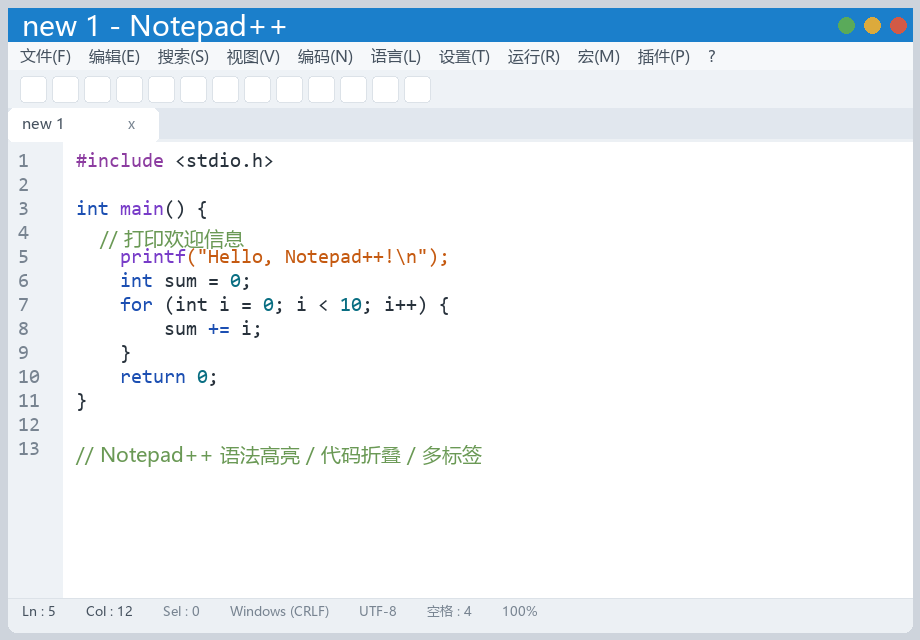
Task: Click the 'new 1 - Notepad++' window title
Action: click(154, 26)
